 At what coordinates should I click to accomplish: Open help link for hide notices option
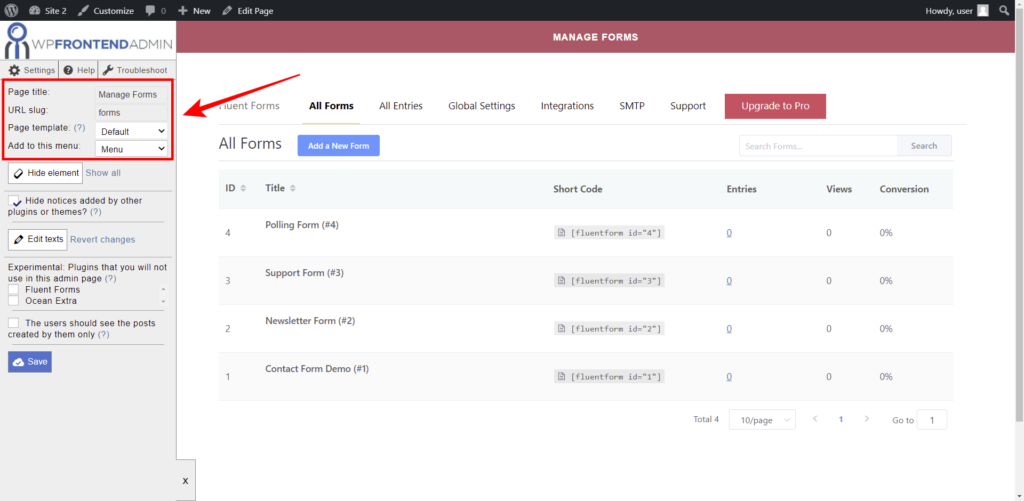click(95, 212)
